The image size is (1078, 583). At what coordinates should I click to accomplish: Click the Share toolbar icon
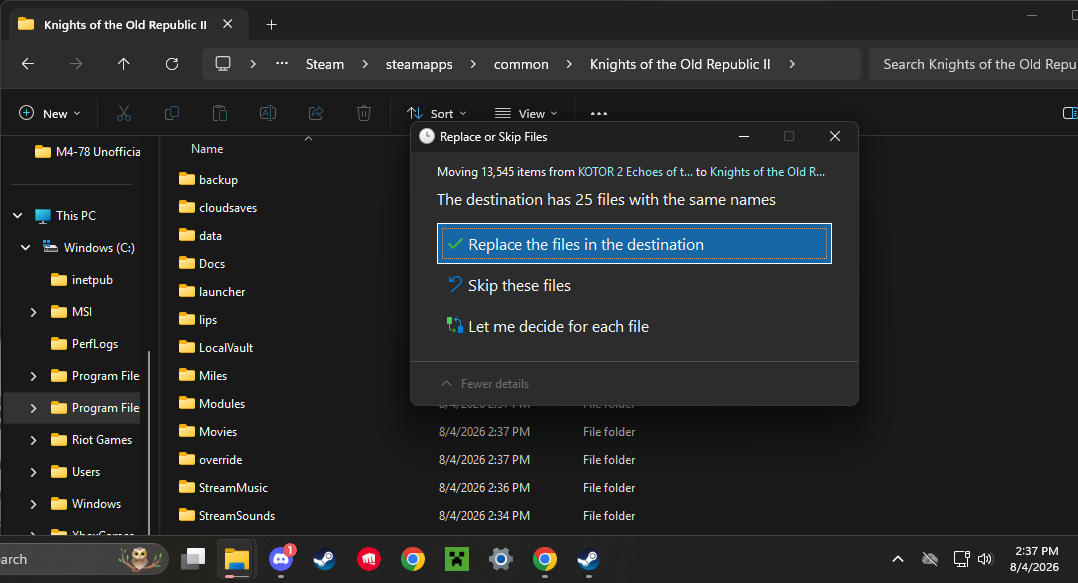[316, 113]
